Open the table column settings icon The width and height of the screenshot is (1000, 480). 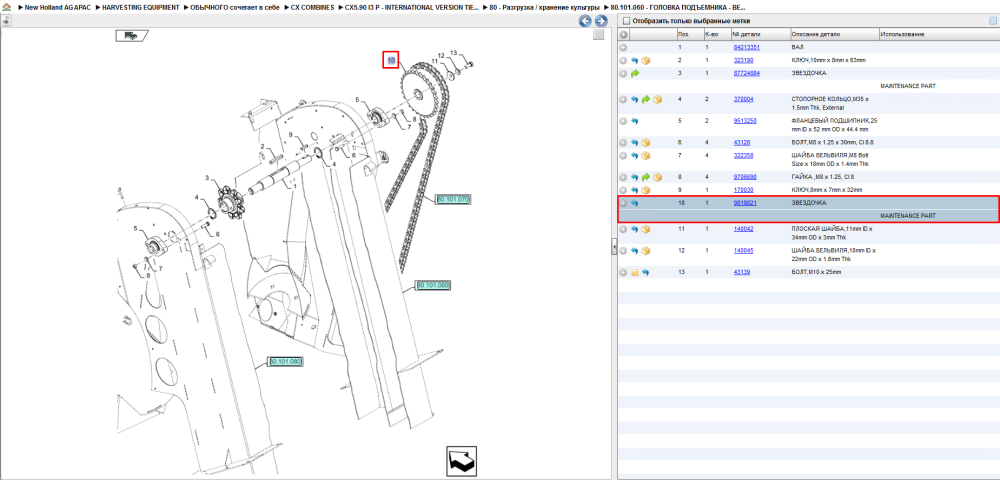[x=992, y=20]
